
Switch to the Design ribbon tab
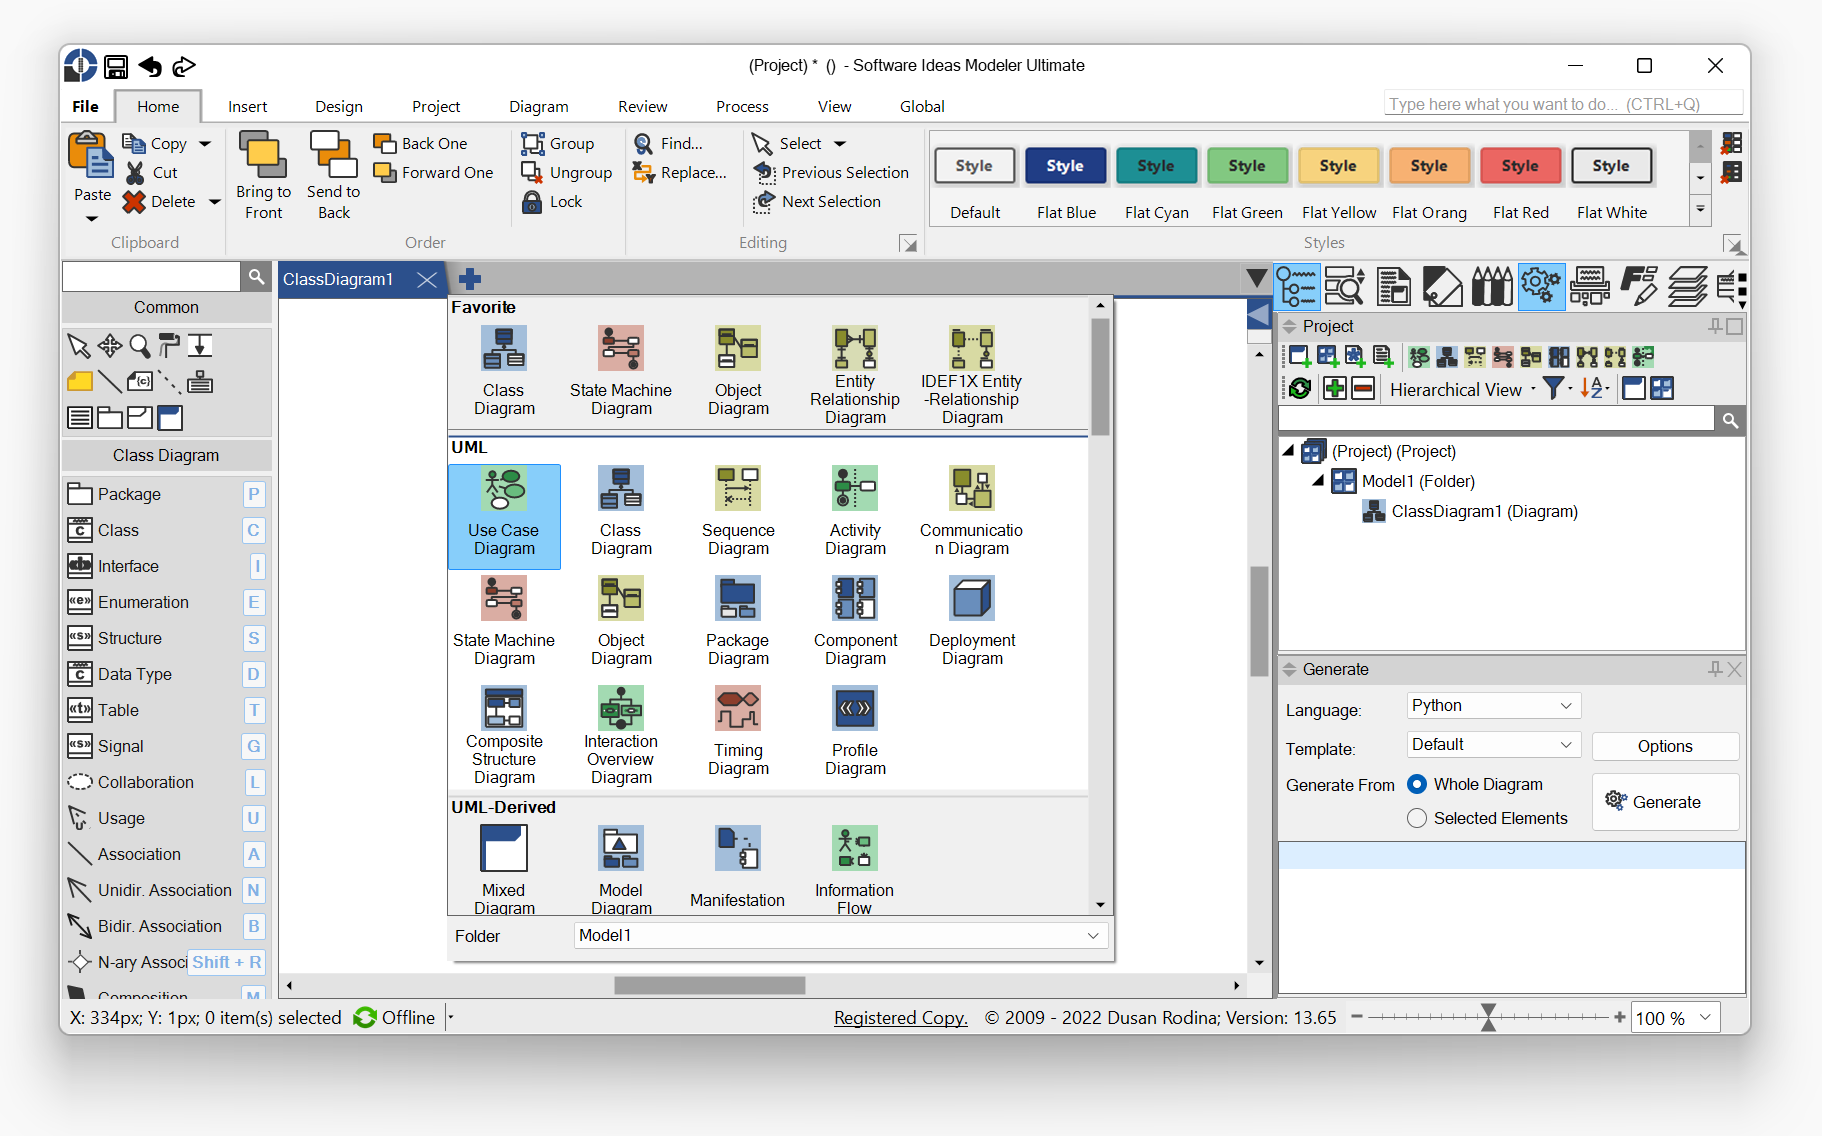point(338,106)
